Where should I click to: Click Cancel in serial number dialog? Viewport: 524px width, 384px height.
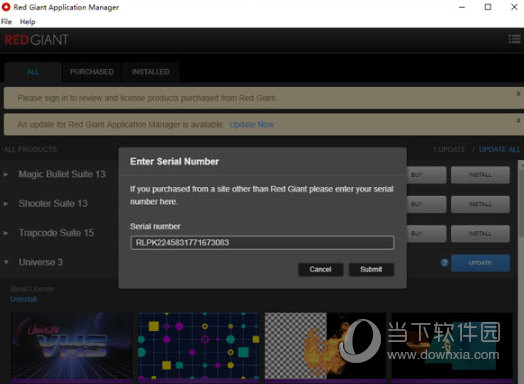(x=320, y=269)
